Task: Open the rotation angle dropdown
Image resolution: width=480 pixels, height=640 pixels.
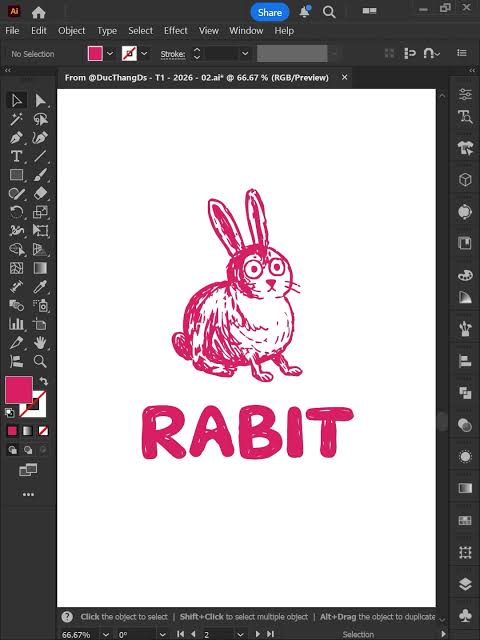Action: pos(162,635)
